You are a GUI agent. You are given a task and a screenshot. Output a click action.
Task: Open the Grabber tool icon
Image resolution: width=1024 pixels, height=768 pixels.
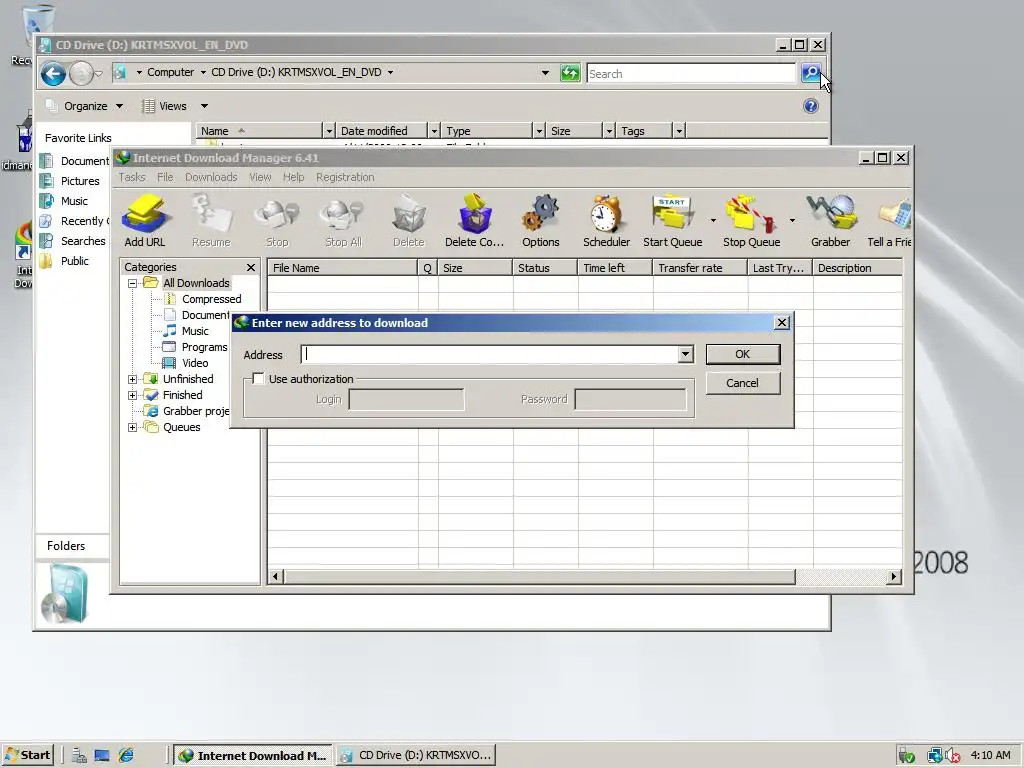click(831, 220)
